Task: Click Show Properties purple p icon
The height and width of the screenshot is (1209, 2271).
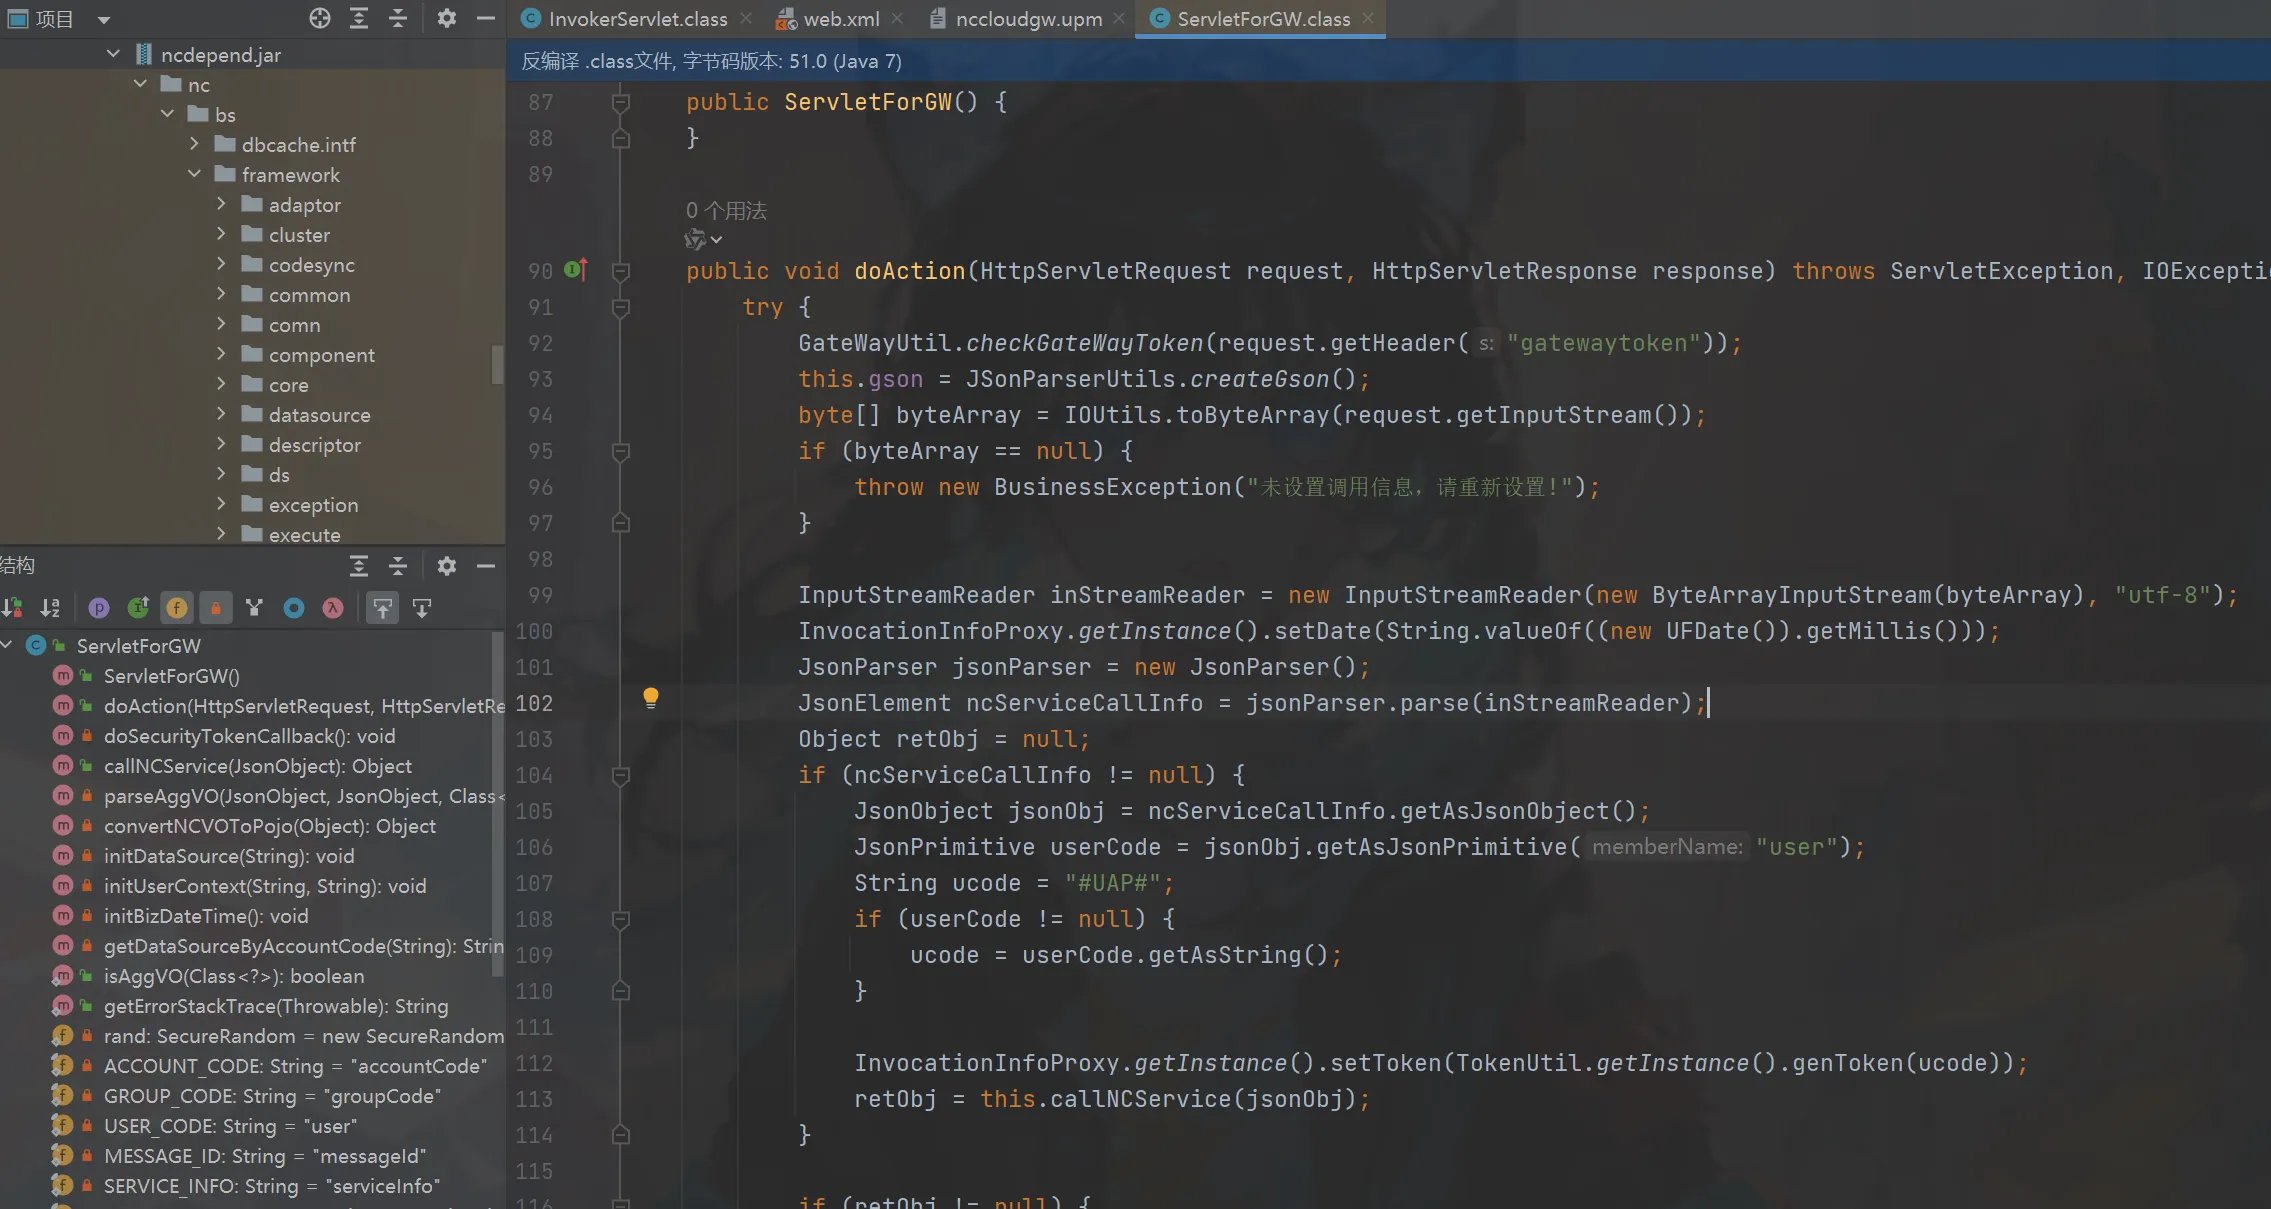Action: [98, 608]
